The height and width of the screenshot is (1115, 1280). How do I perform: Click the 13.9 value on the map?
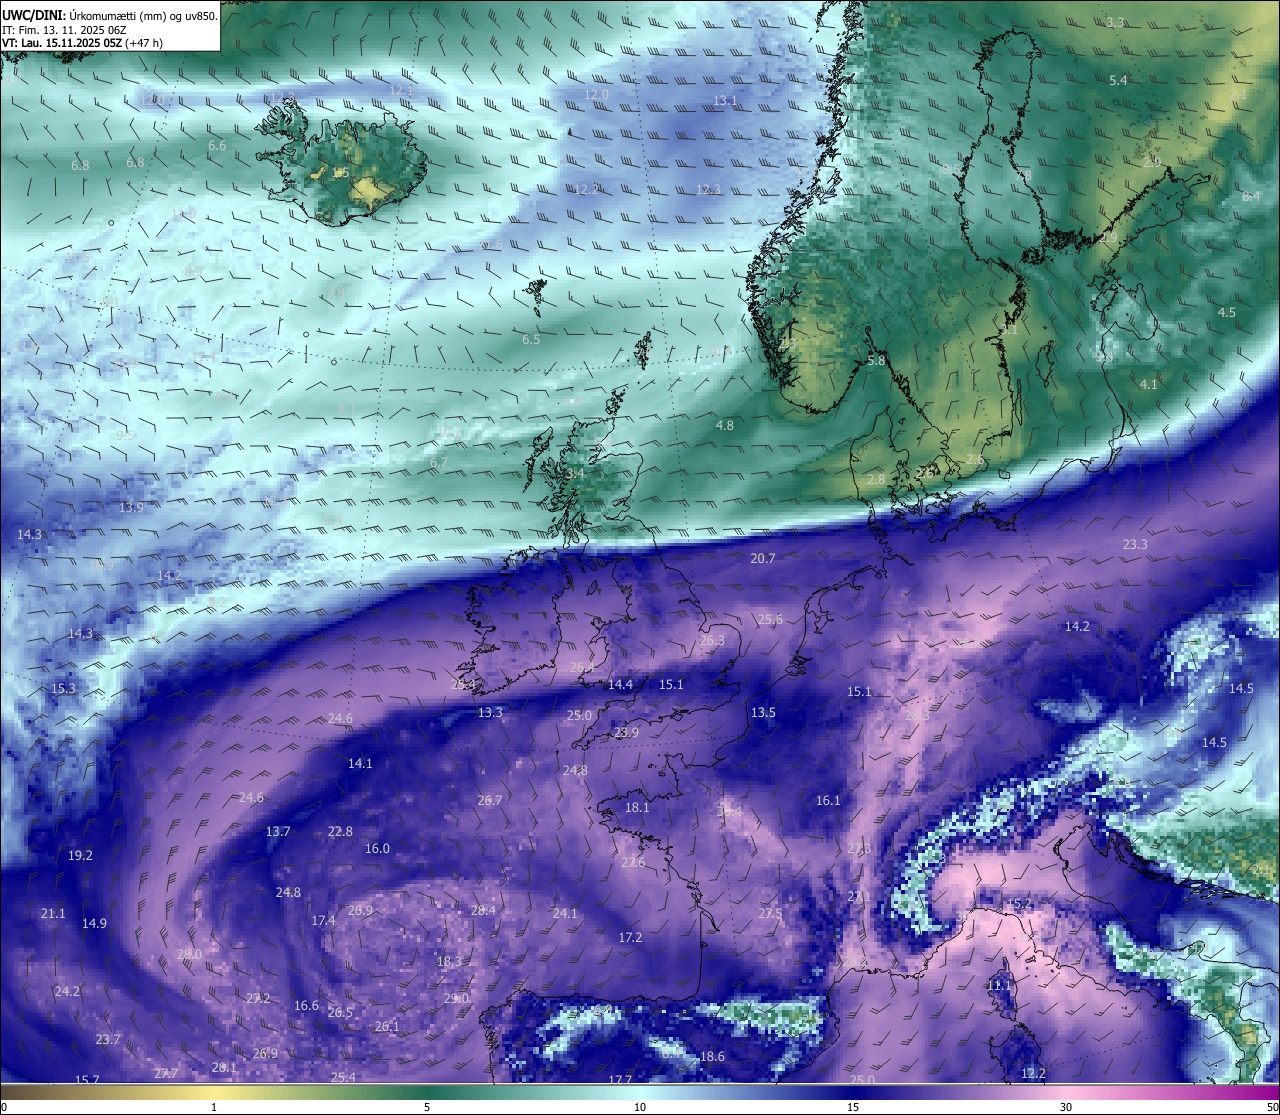coord(131,507)
